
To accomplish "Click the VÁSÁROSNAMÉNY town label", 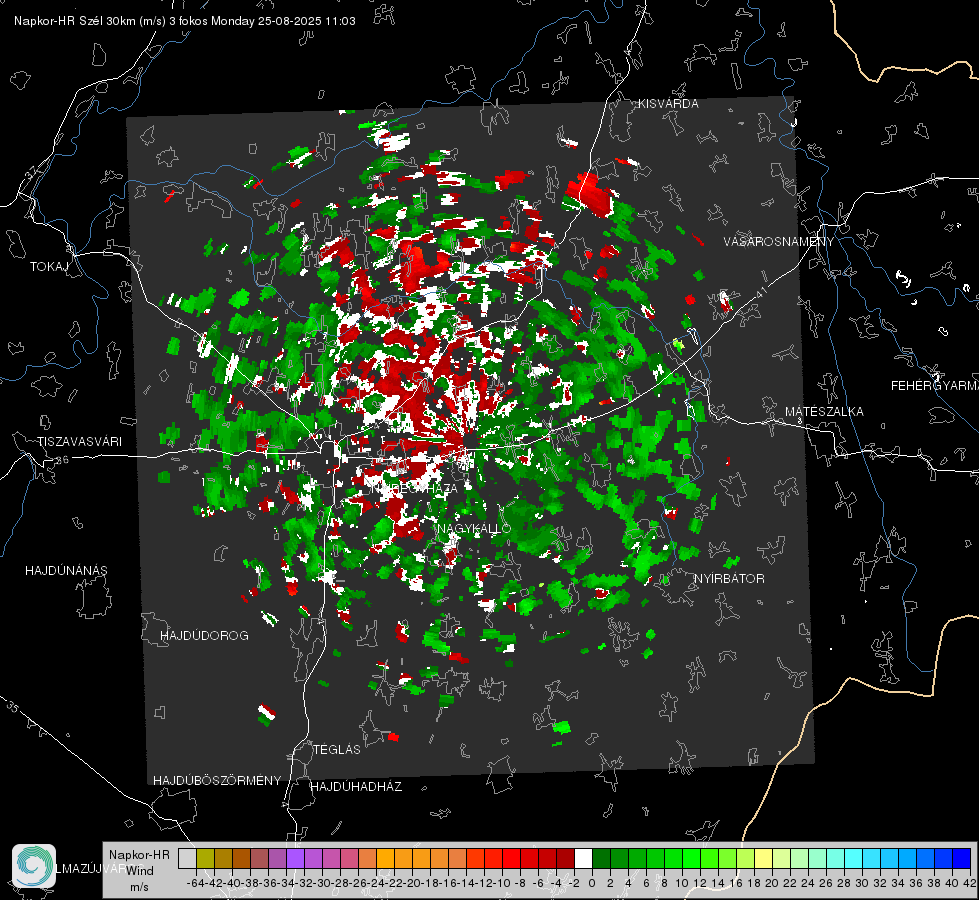I will tap(779, 242).
